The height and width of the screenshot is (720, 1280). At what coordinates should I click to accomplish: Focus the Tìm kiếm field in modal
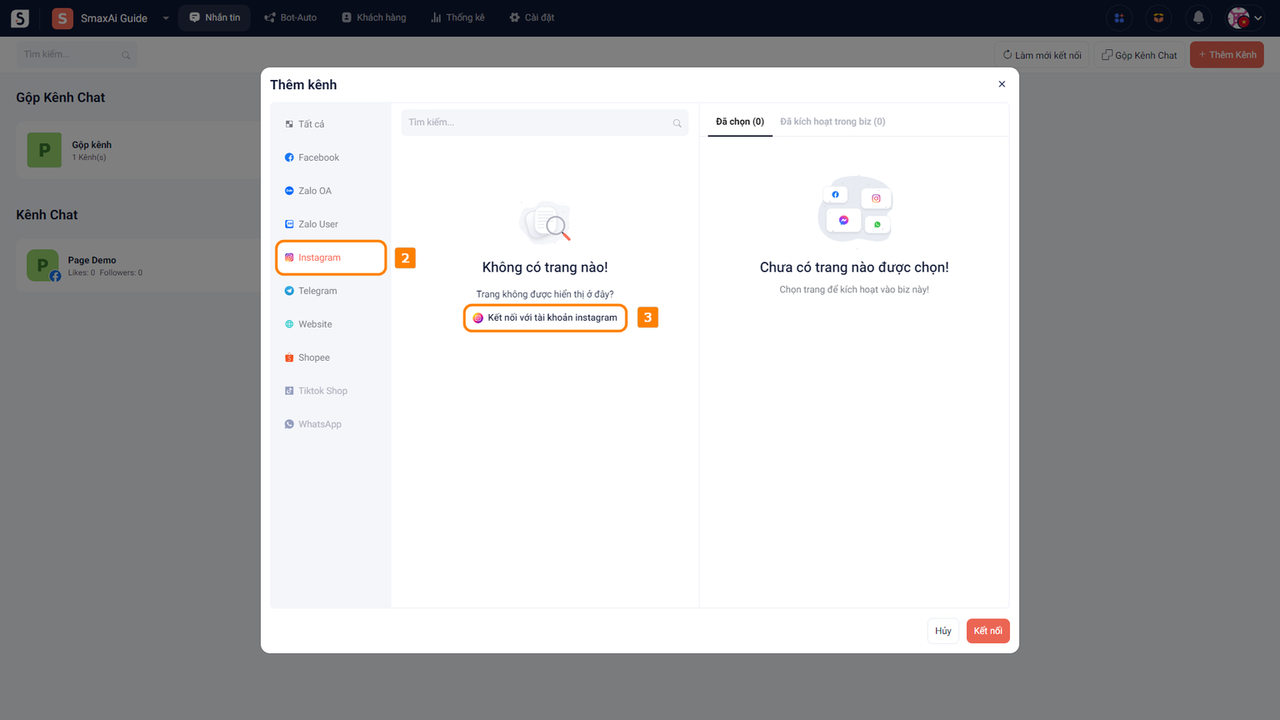coord(535,123)
